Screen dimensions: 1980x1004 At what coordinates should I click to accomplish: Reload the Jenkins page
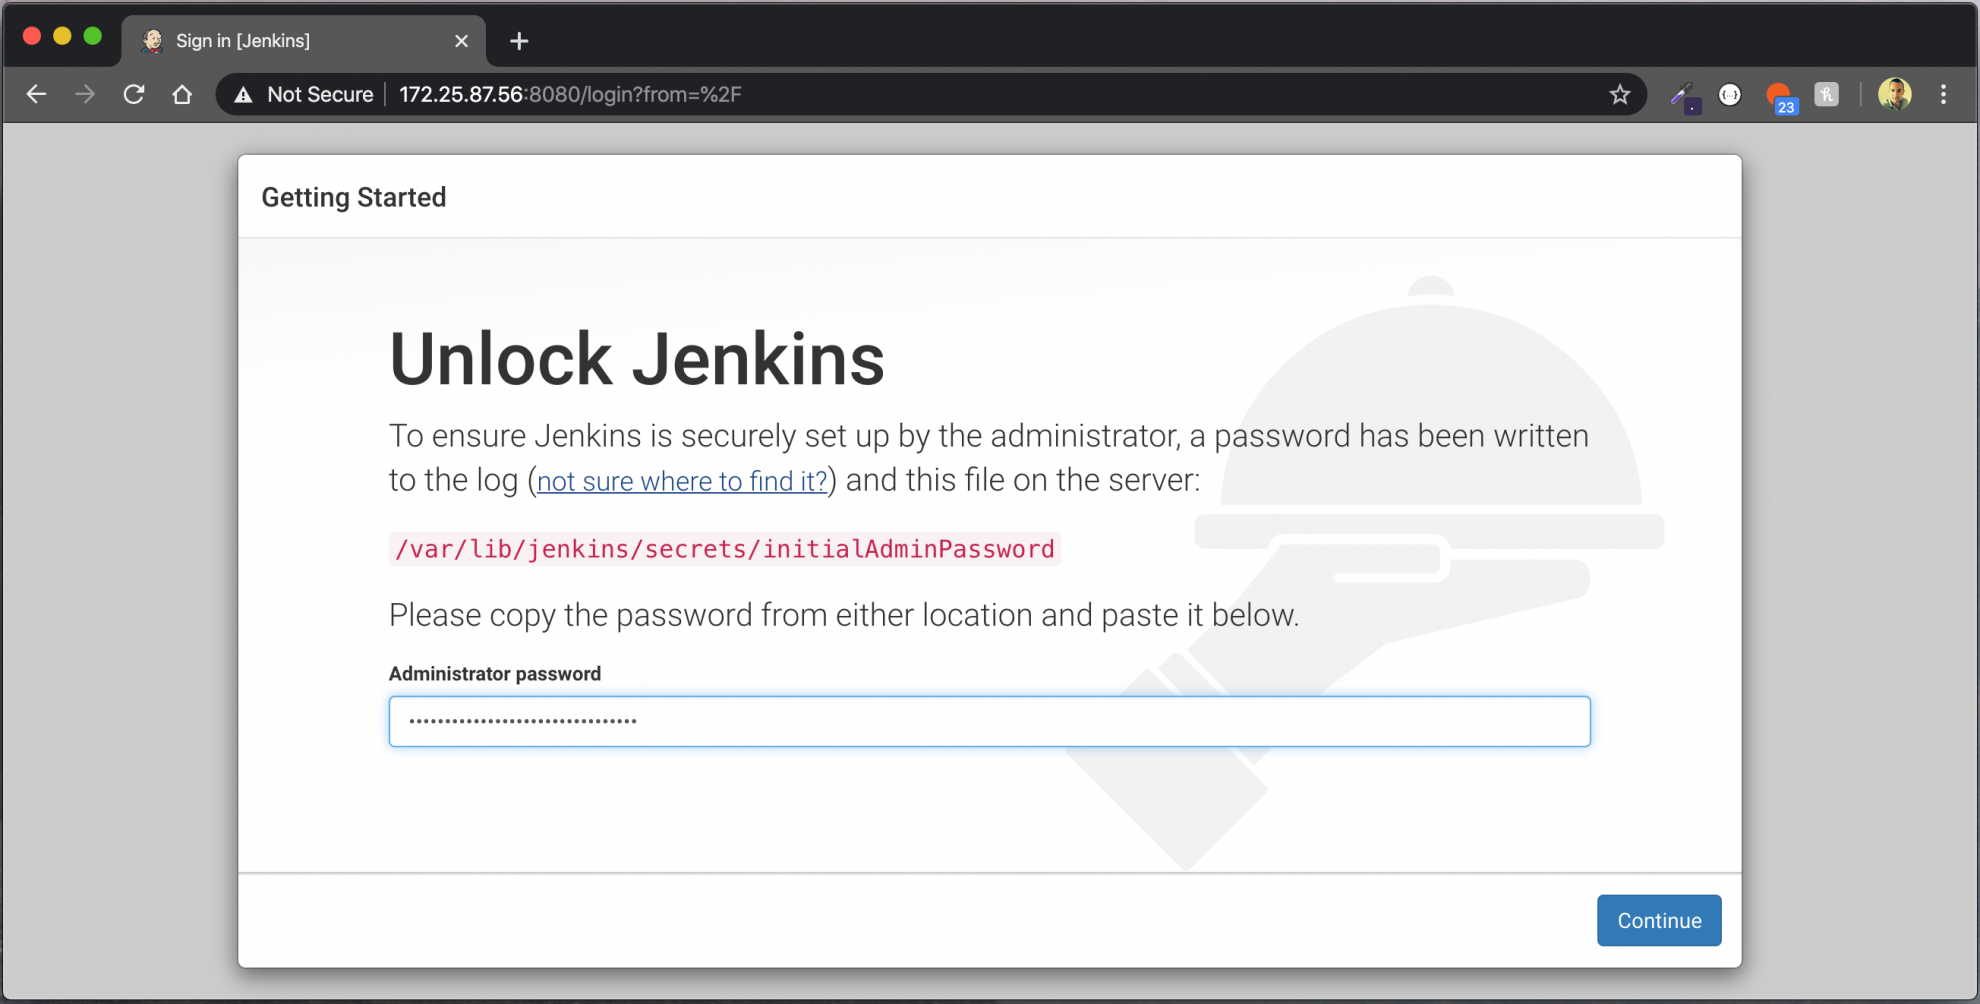134,95
